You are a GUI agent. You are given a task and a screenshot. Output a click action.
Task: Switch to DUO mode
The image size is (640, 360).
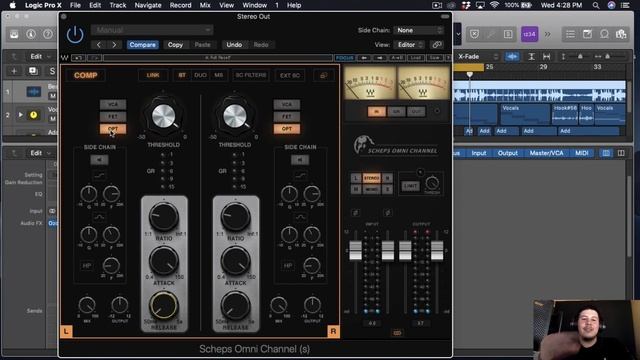tap(200, 76)
